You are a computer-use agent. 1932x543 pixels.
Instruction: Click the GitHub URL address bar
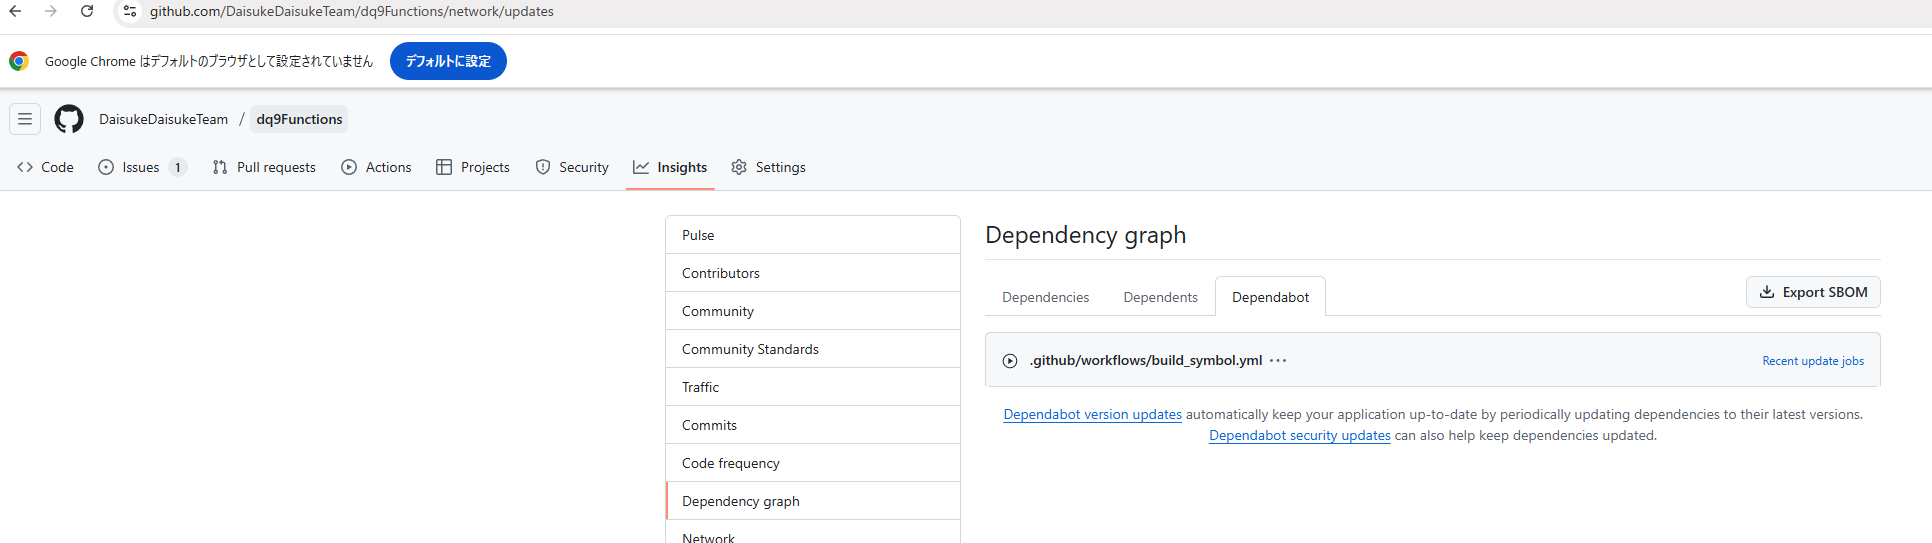[352, 11]
